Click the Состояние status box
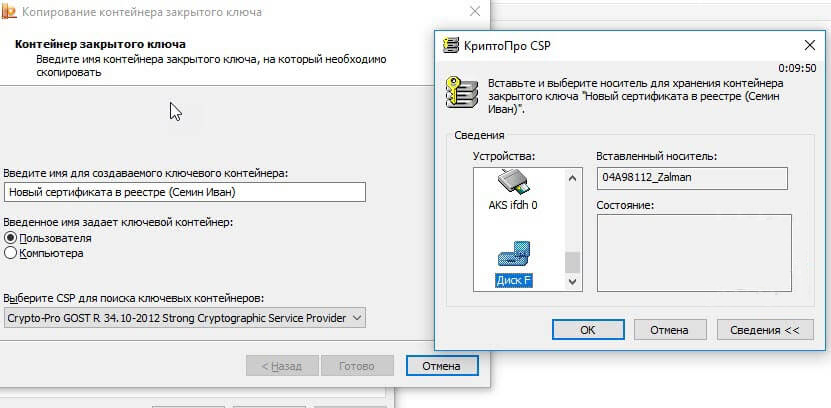The image size is (831, 408). click(x=694, y=253)
